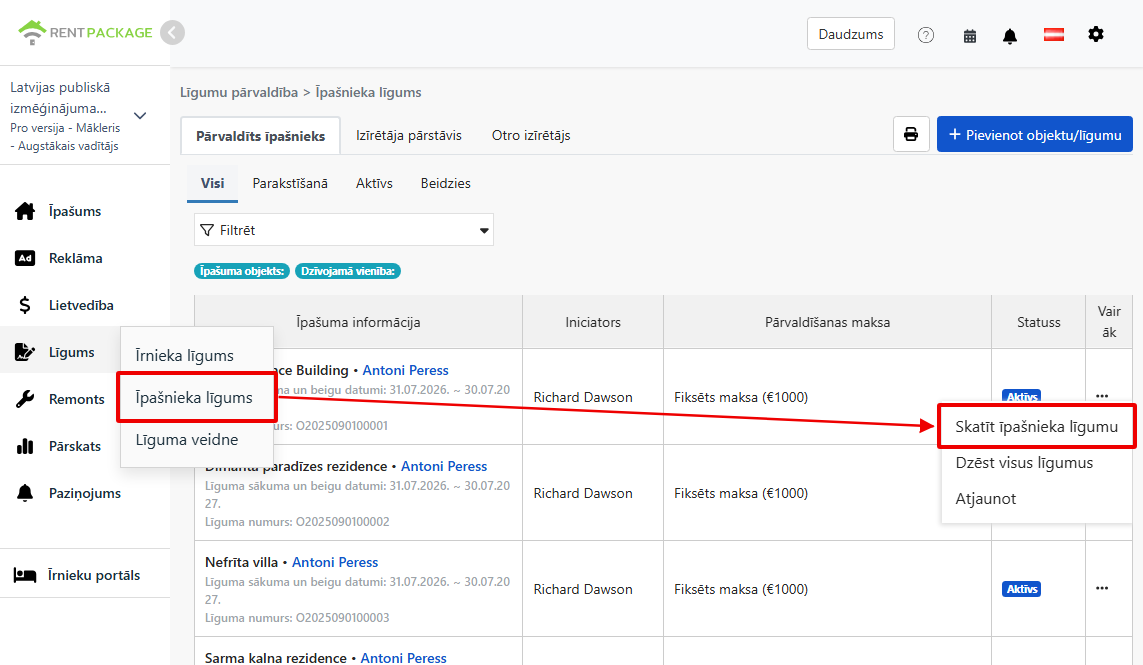The height and width of the screenshot is (665, 1143).
Task: Open the Filtrēt dropdown
Action: [x=344, y=230]
